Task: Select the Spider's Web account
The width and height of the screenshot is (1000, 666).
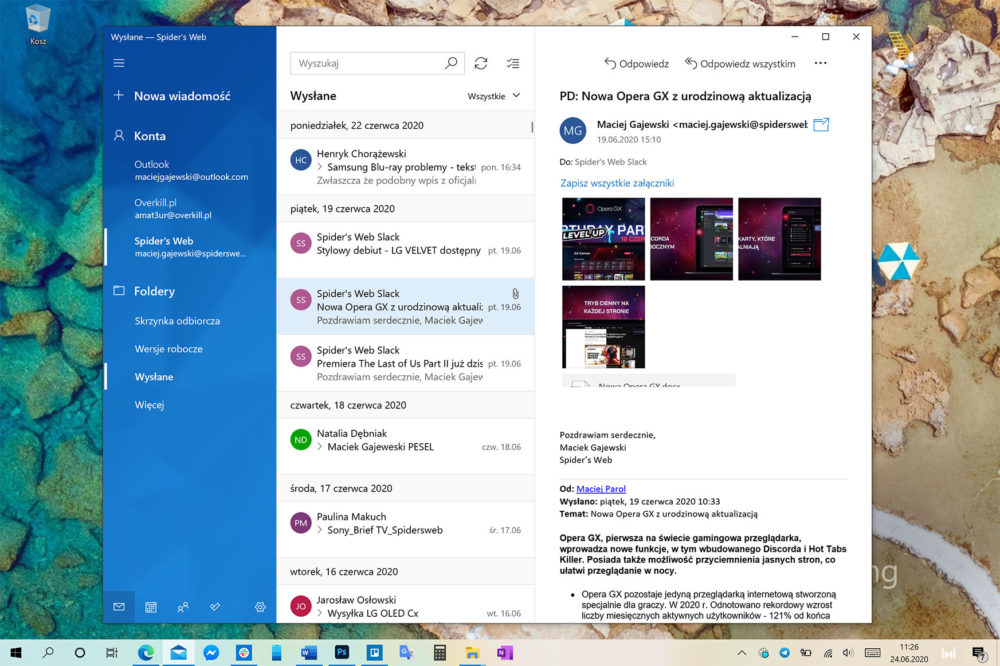Action: (190, 246)
